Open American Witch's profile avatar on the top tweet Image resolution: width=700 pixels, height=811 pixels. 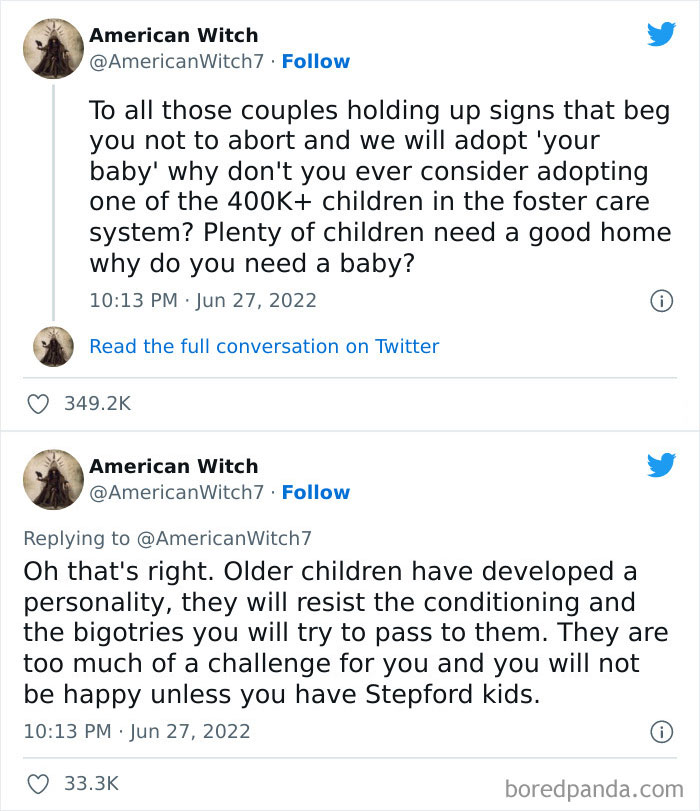[52, 47]
